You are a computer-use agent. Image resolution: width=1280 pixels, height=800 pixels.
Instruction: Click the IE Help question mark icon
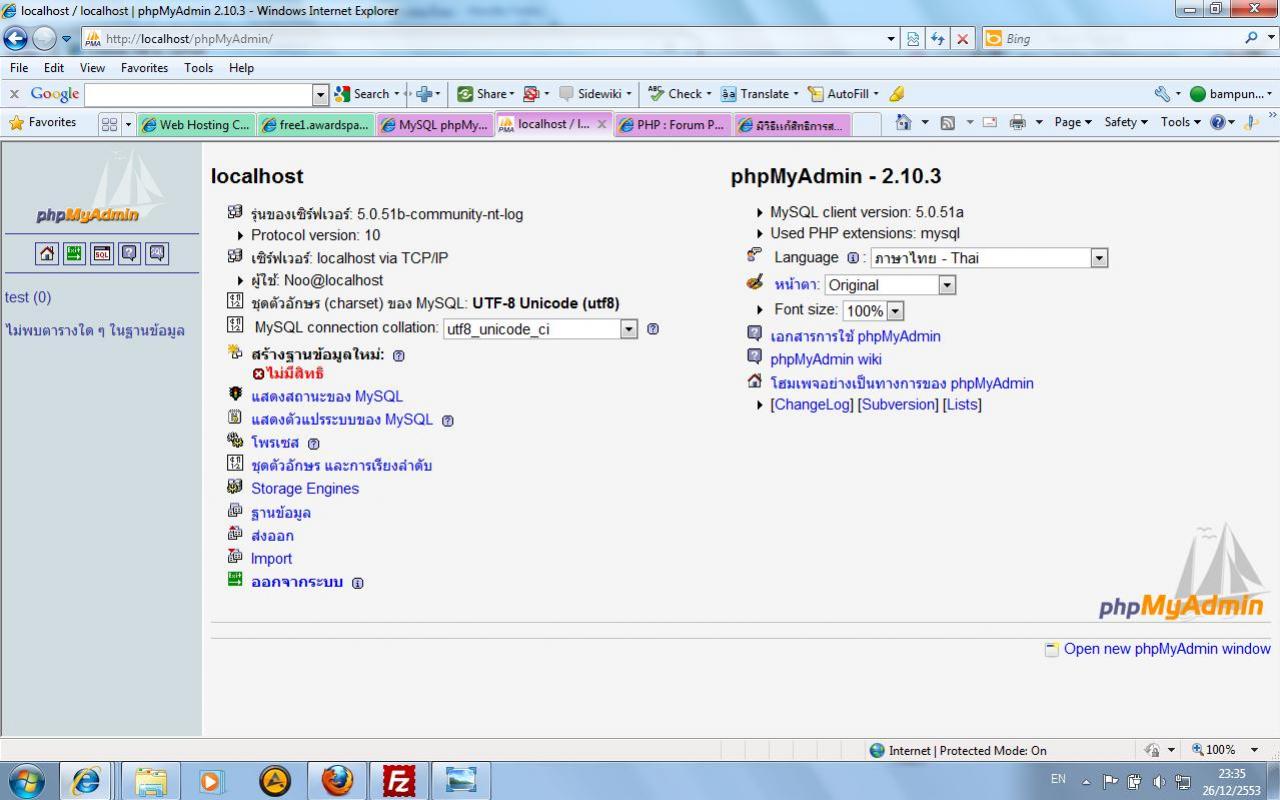pyautogui.click(x=1217, y=122)
